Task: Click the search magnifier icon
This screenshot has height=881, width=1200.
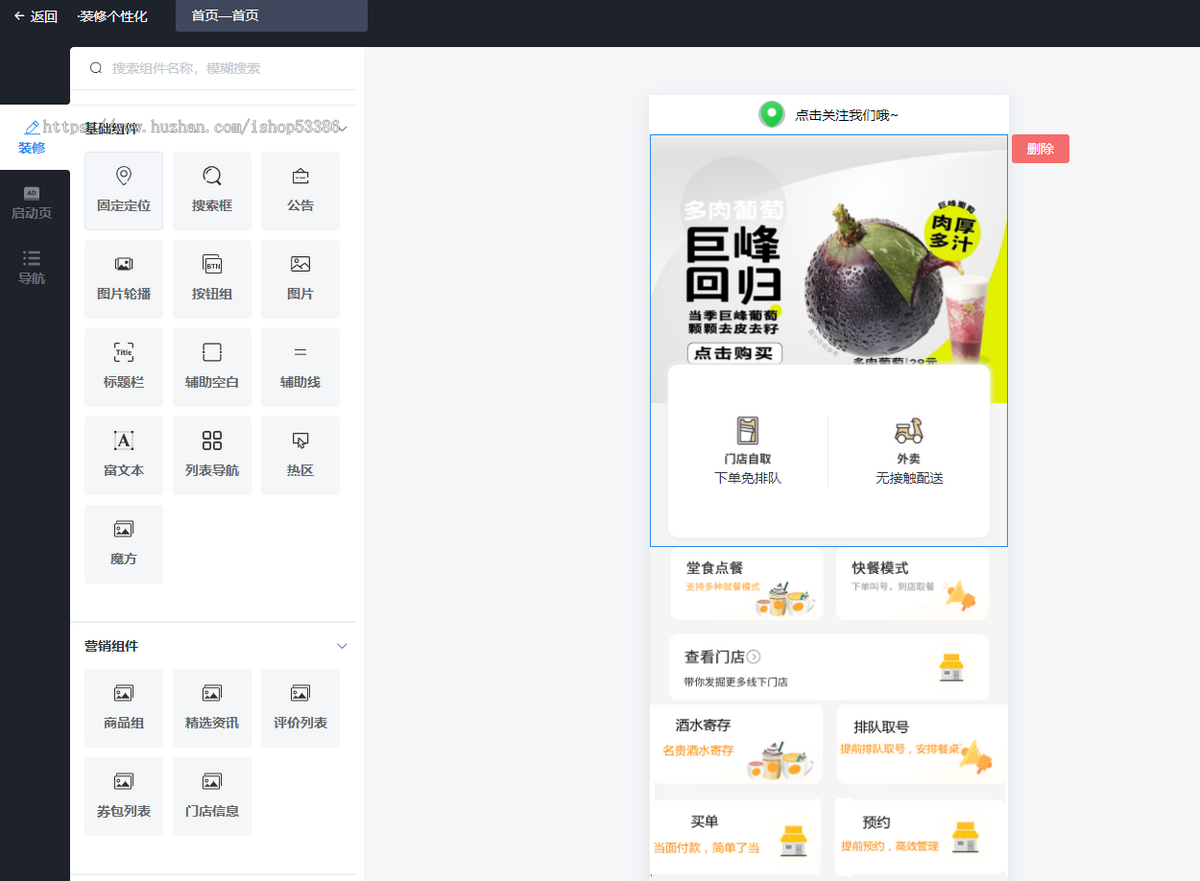Action: 96,68
